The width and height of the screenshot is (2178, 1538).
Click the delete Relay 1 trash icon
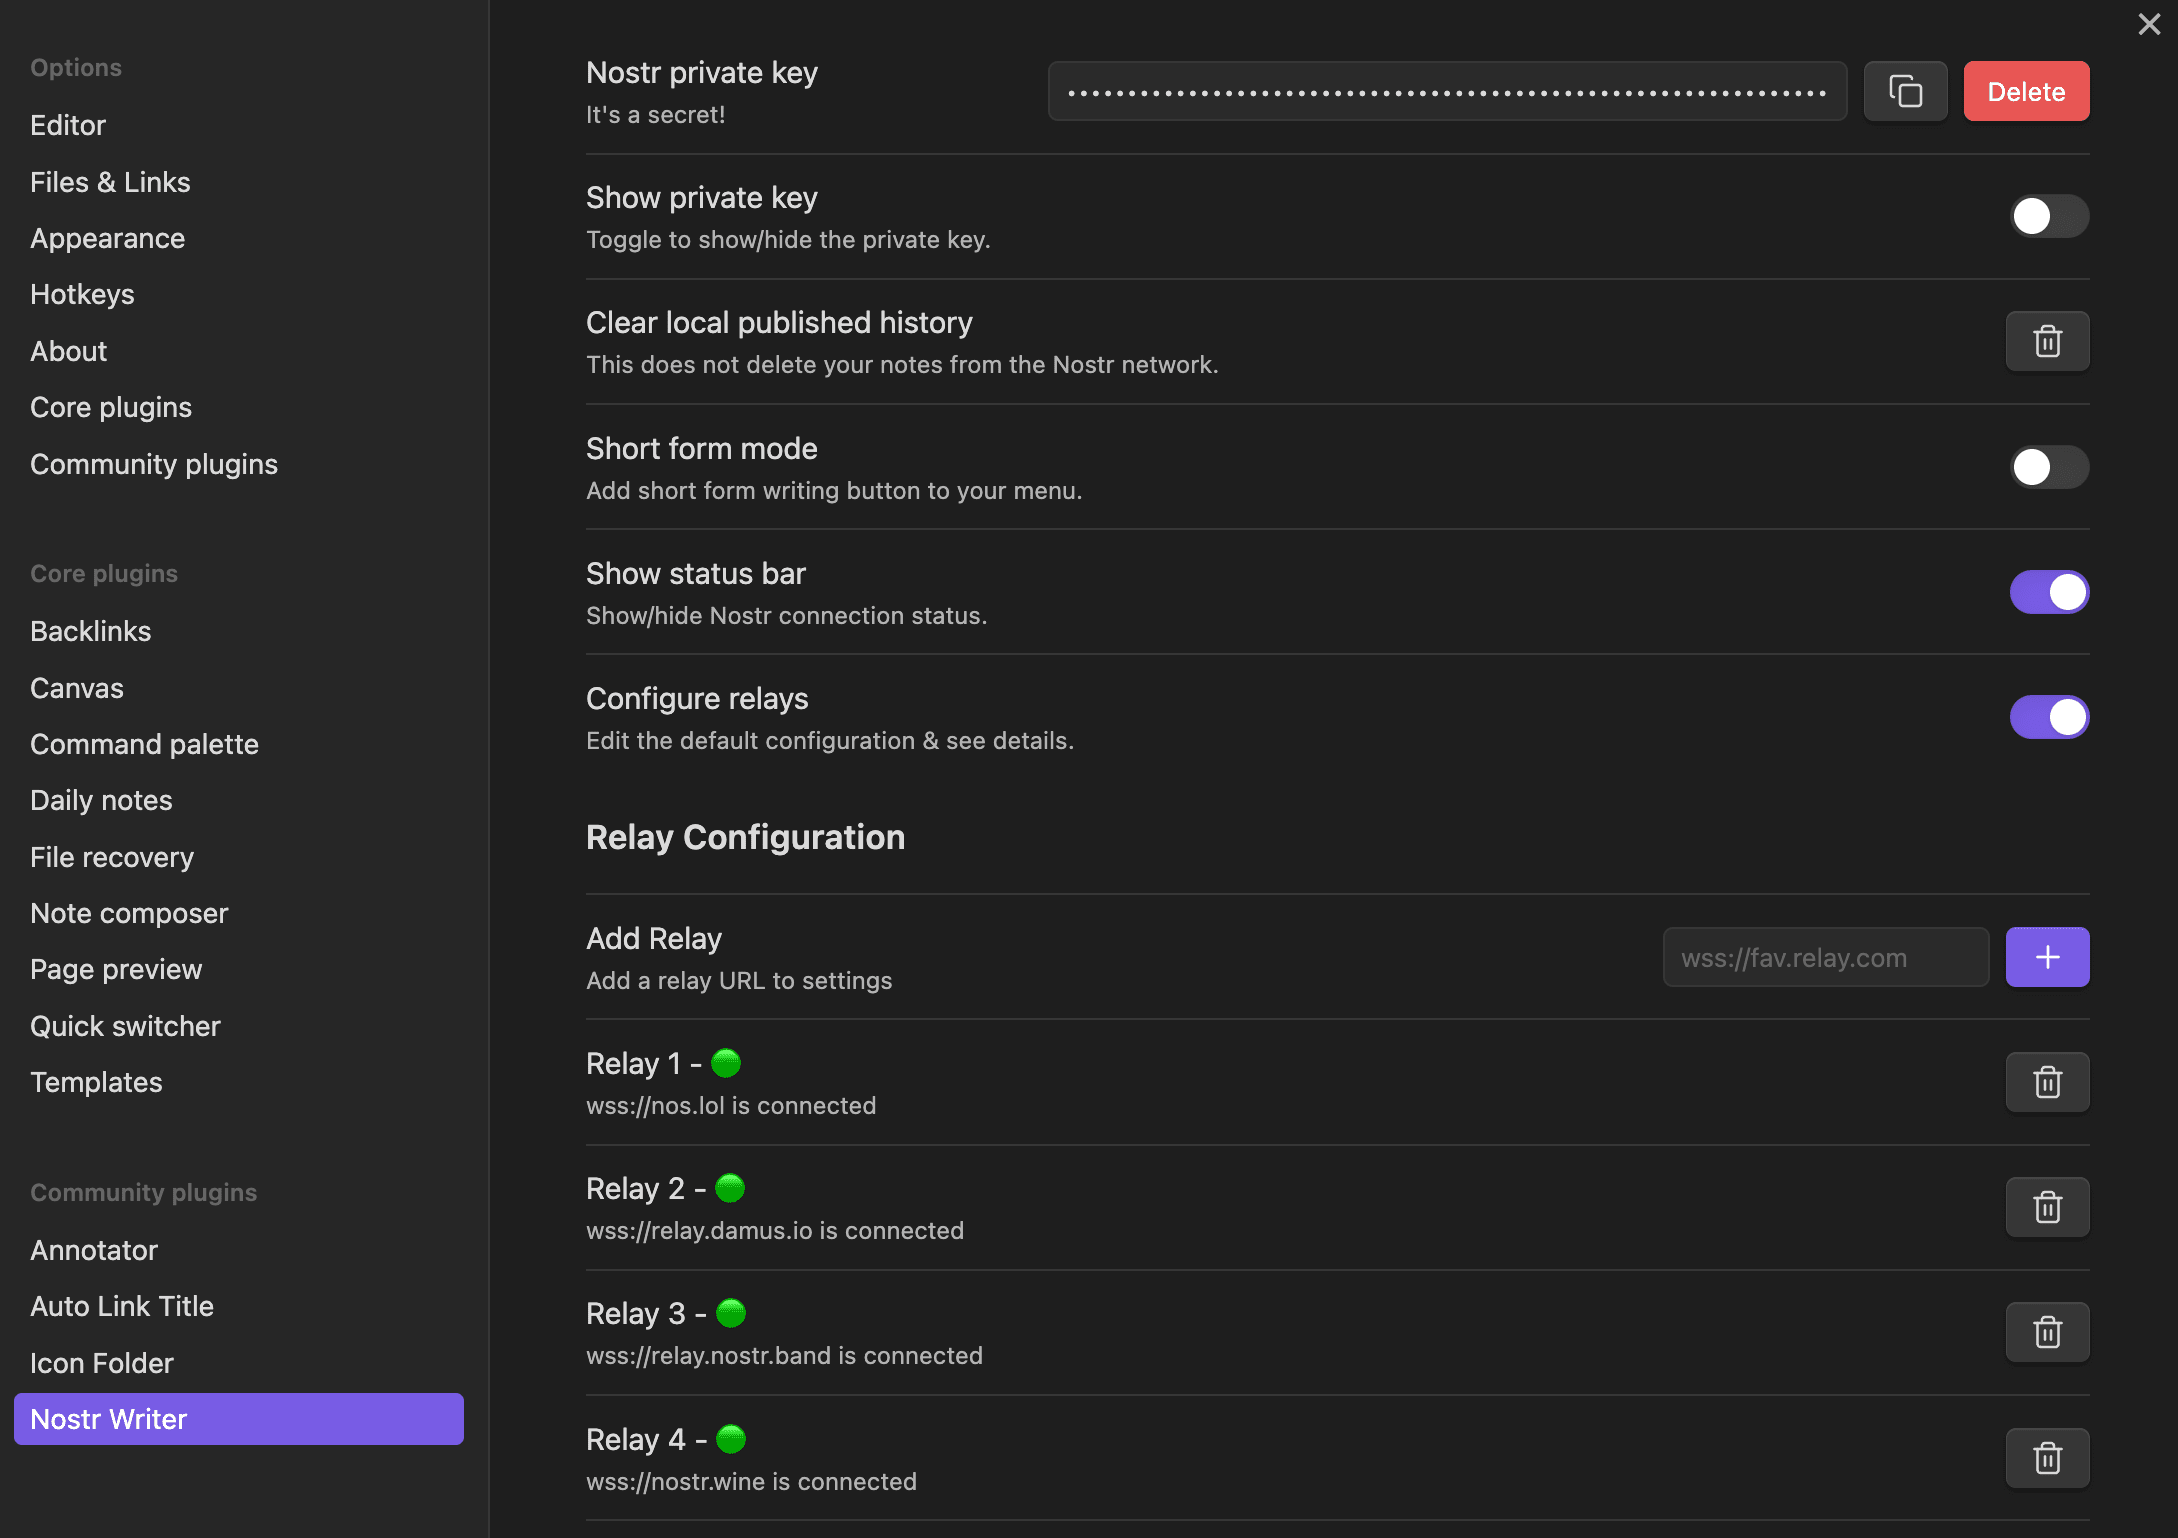[x=2047, y=1082]
